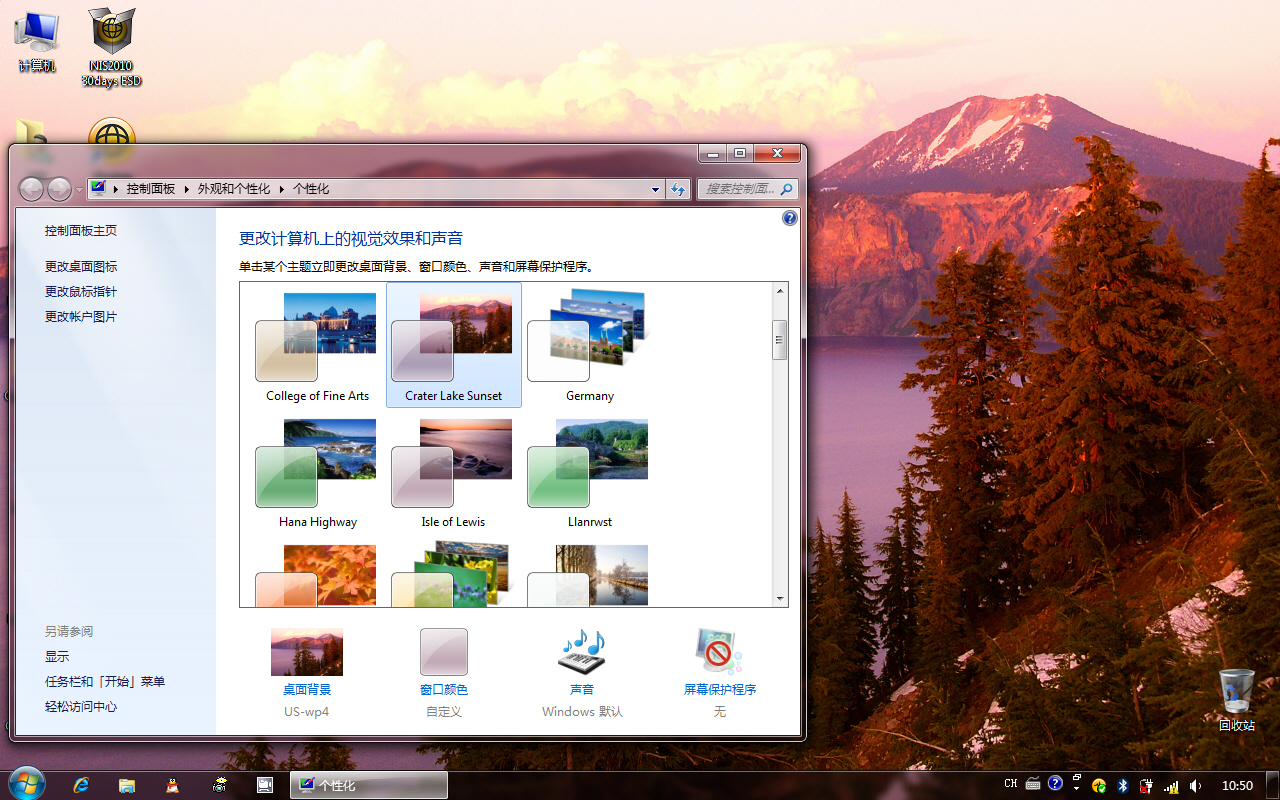This screenshot has height=800, width=1280.
Task: Click the 10:50 clock
Action: pyautogui.click(x=1237, y=786)
